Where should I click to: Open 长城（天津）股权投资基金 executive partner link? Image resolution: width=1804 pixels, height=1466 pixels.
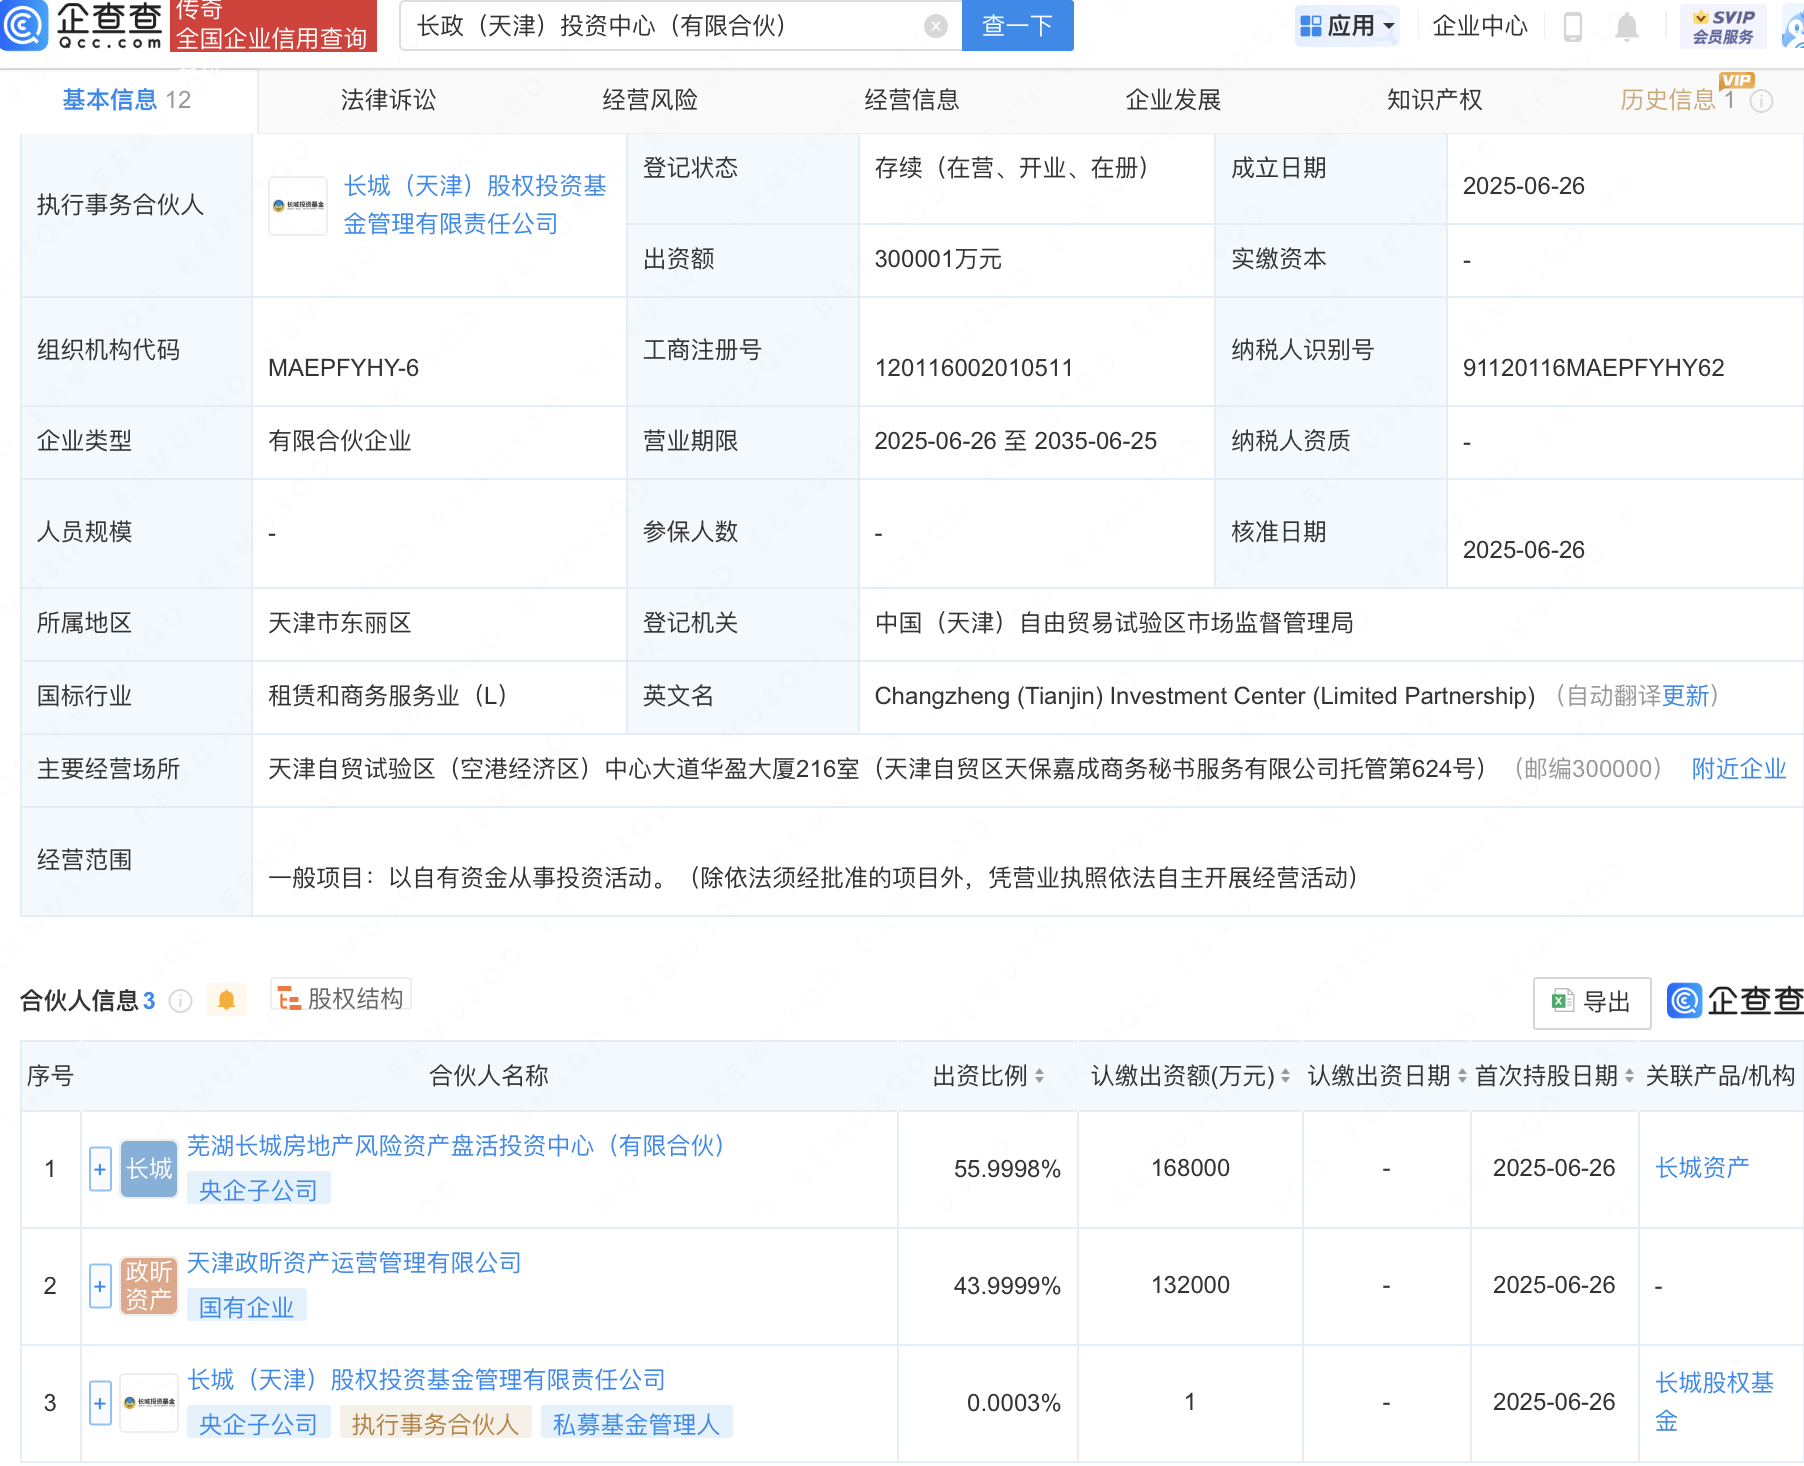click(475, 205)
